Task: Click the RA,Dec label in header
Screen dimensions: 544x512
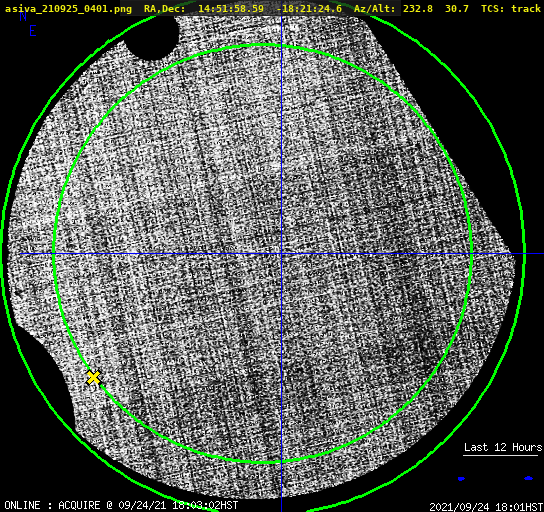Action: click(x=165, y=8)
